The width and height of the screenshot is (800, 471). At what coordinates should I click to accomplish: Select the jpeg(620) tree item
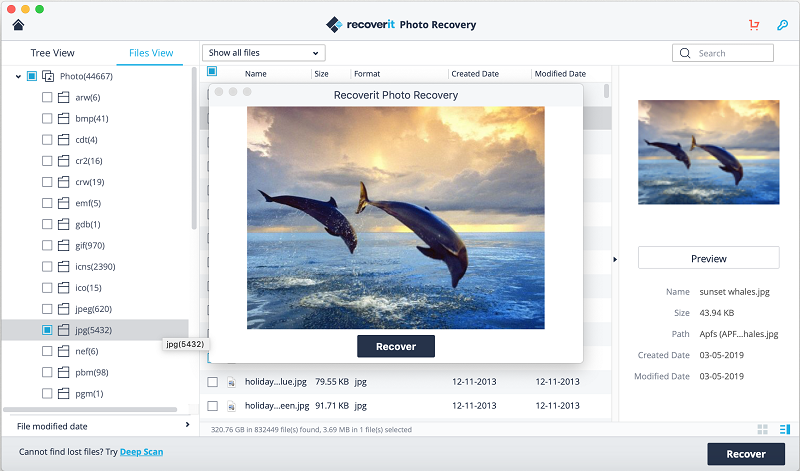coord(93,309)
